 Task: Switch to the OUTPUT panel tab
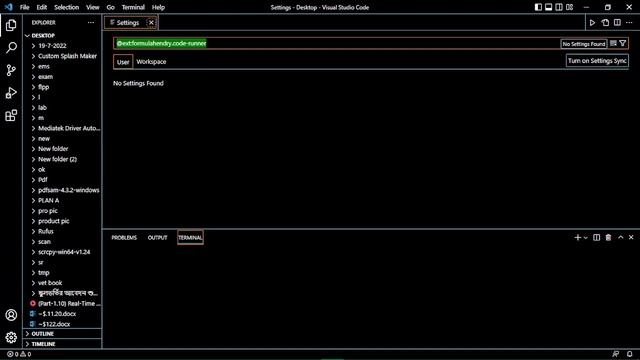coord(158,238)
